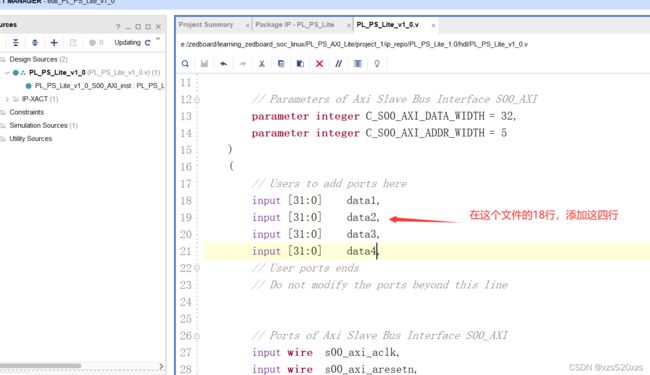Viewport: 650px width, 375px height.
Task: Click the Cut scissors icon
Action: pyautogui.click(x=262, y=64)
